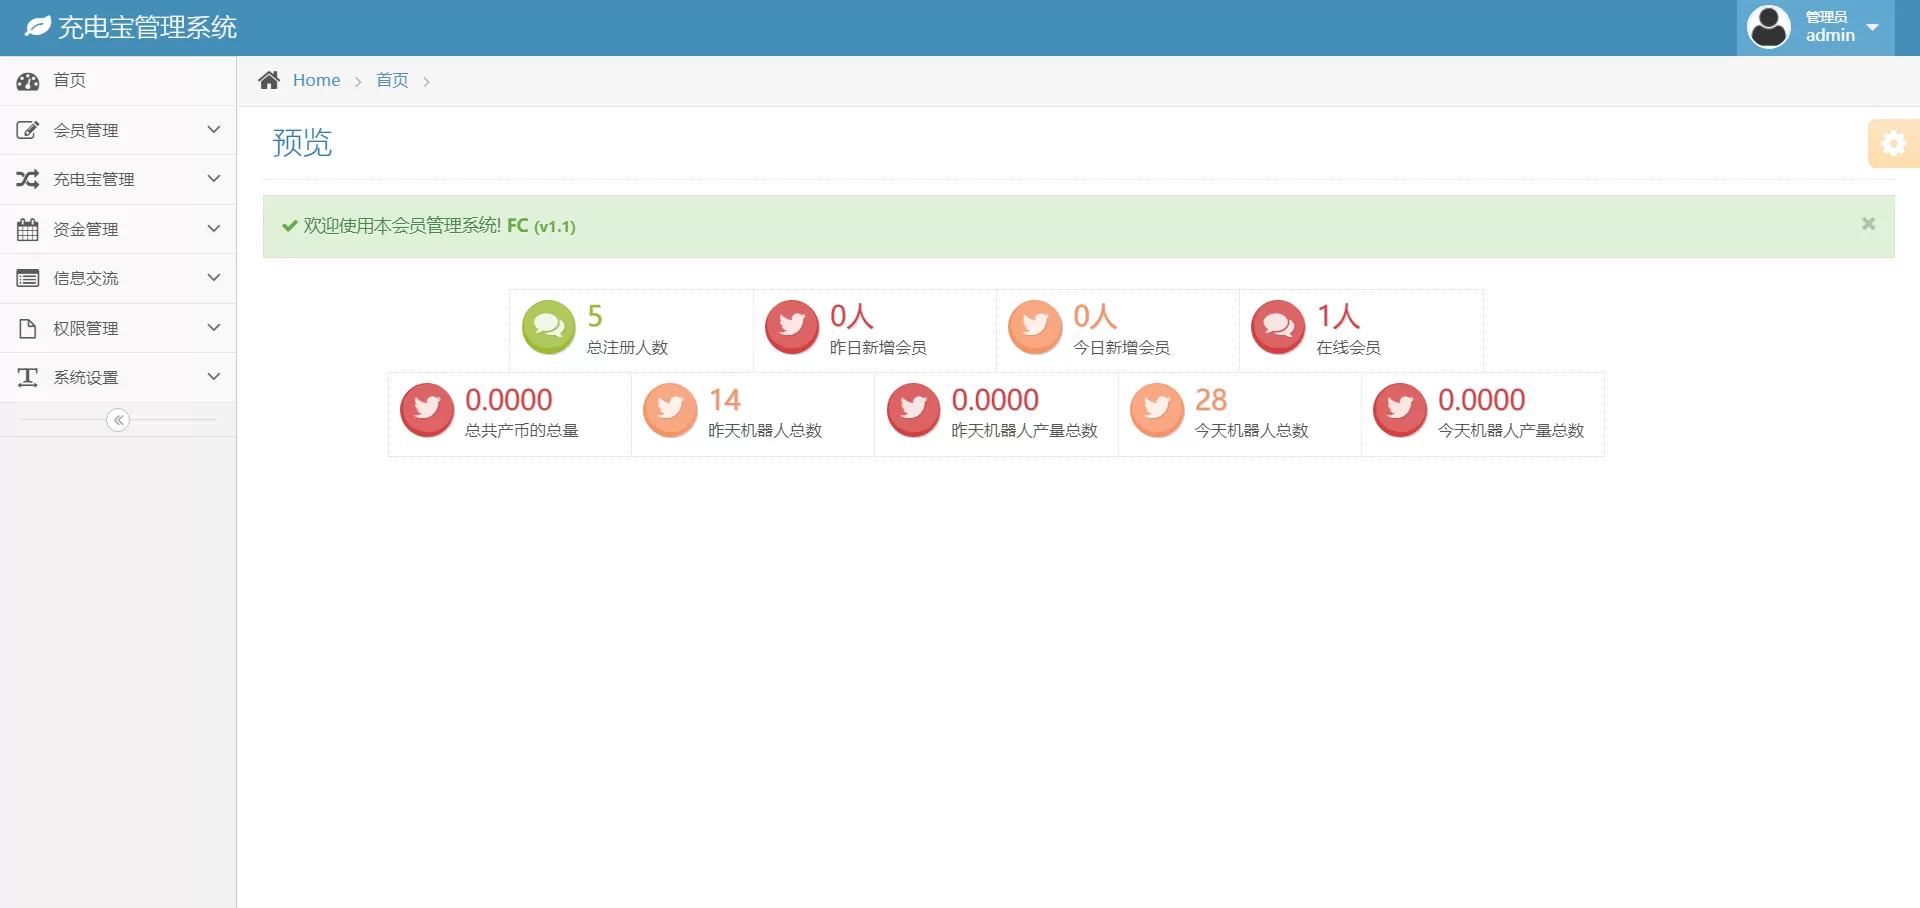Viewport: 1920px width, 908px height.
Task: Expand the 信息交流 chevron
Action: [x=213, y=277]
